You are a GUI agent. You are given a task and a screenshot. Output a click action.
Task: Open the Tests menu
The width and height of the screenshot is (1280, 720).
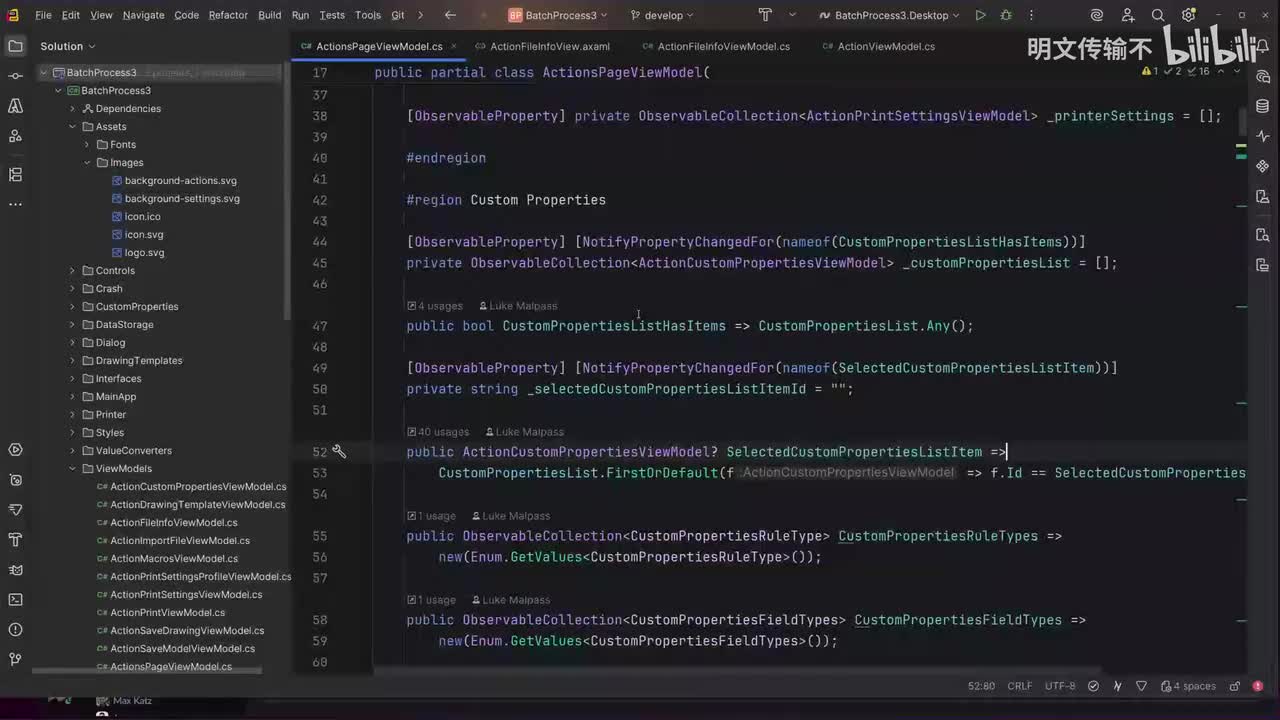click(332, 15)
